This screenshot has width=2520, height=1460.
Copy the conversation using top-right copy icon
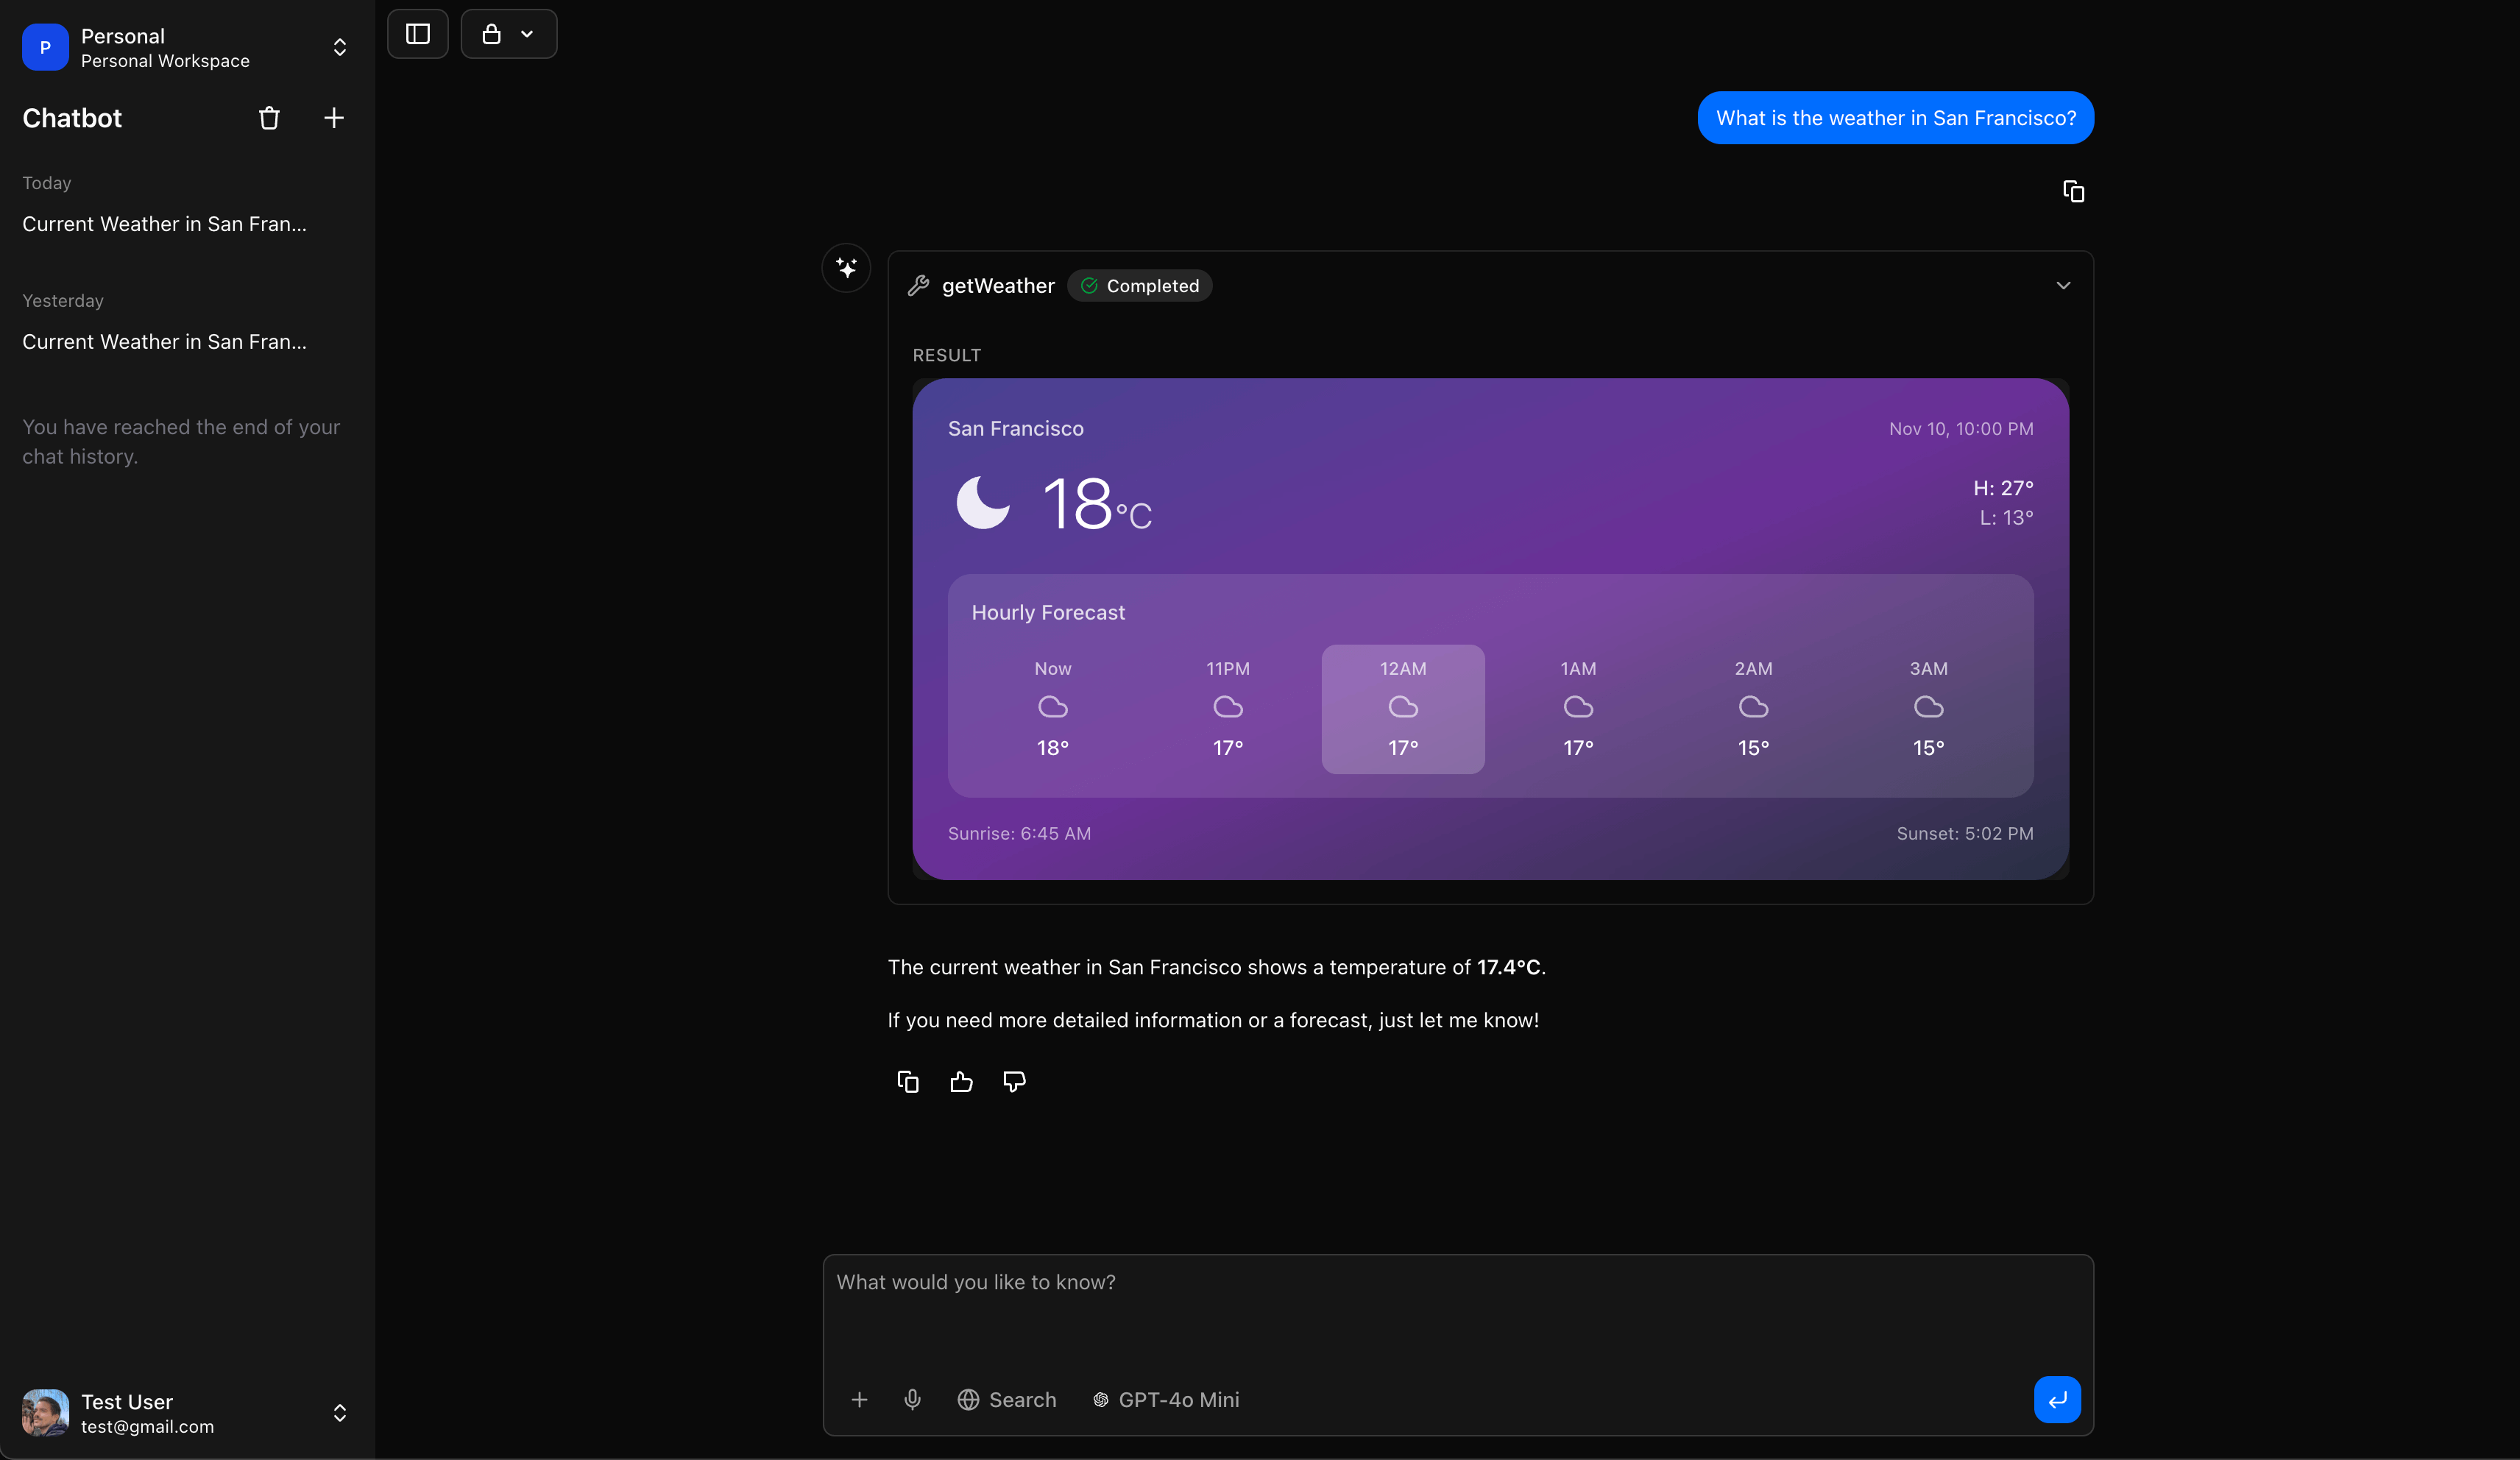(x=2073, y=190)
